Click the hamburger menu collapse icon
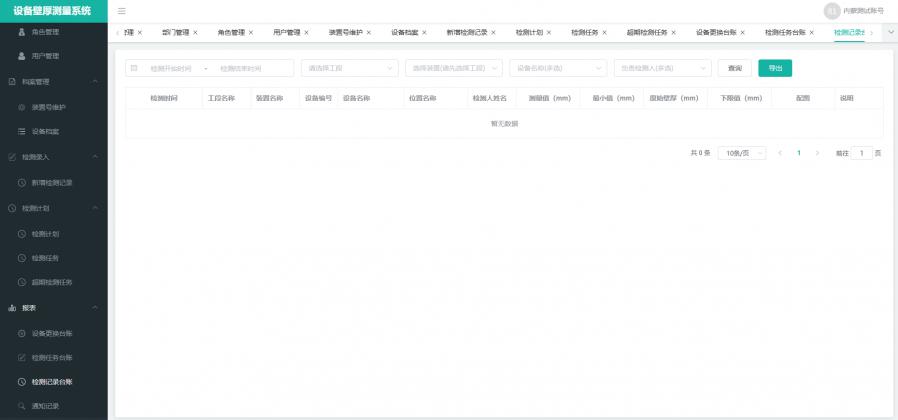 pos(122,11)
